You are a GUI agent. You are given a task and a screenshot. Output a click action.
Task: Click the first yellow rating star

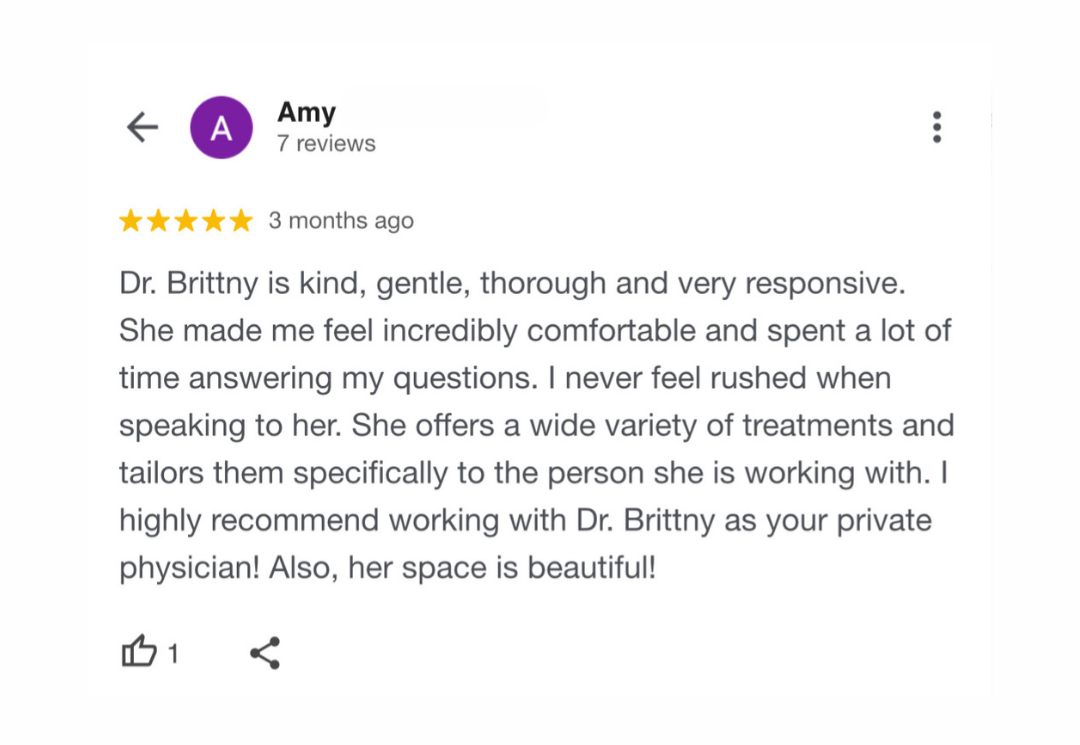pyautogui.click(x=131, y=221)
